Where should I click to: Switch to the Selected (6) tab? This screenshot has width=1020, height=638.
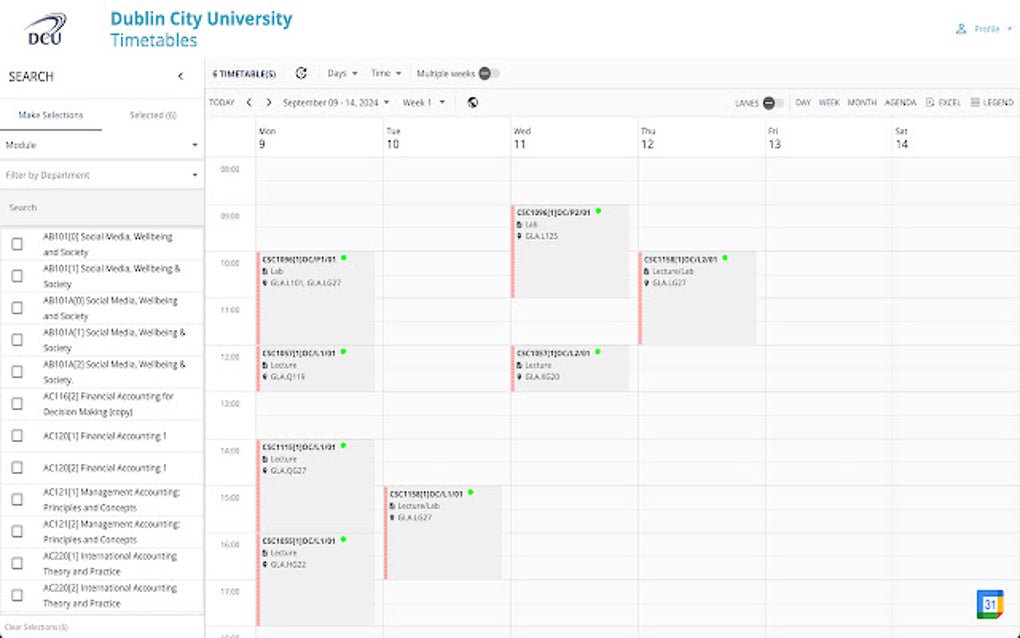tap(153, 115)
